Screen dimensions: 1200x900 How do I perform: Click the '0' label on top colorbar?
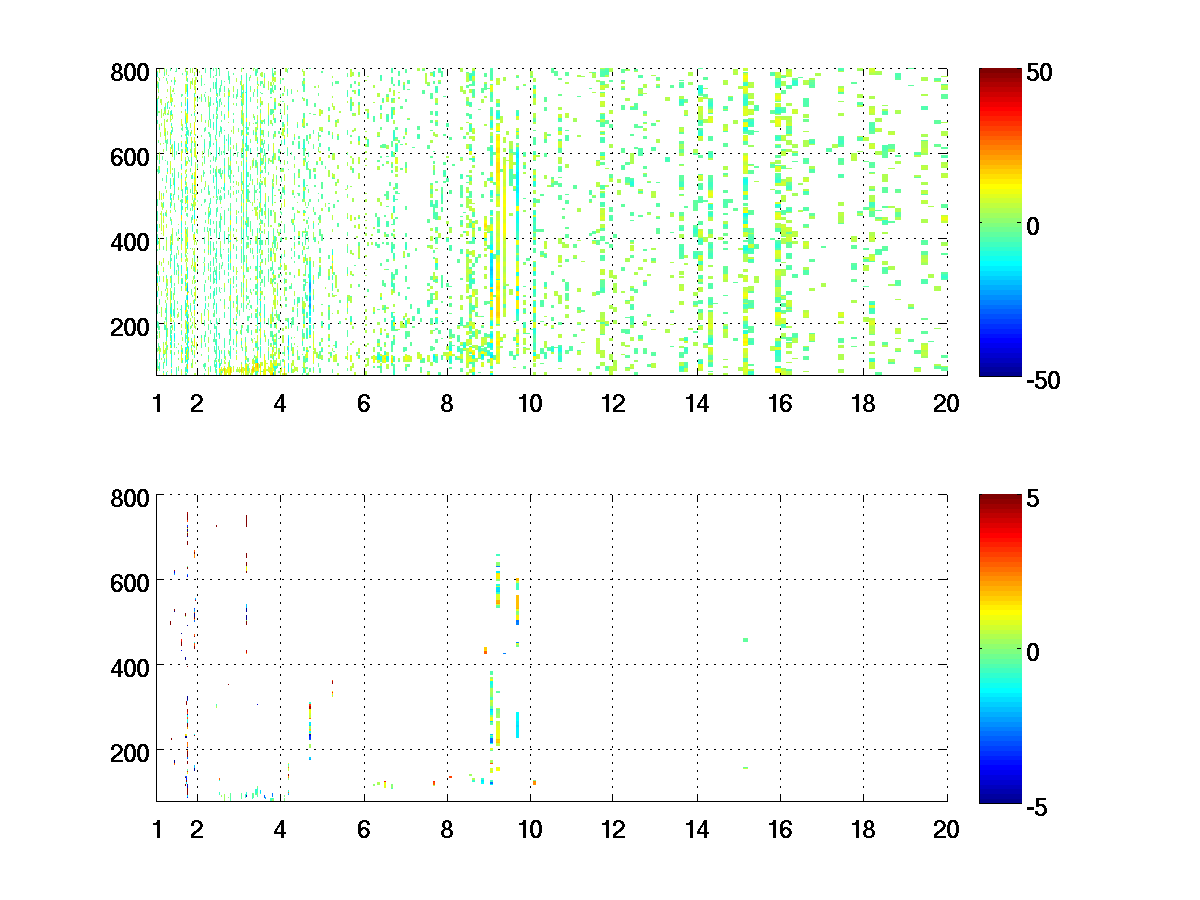click(x=1033, y=226)
